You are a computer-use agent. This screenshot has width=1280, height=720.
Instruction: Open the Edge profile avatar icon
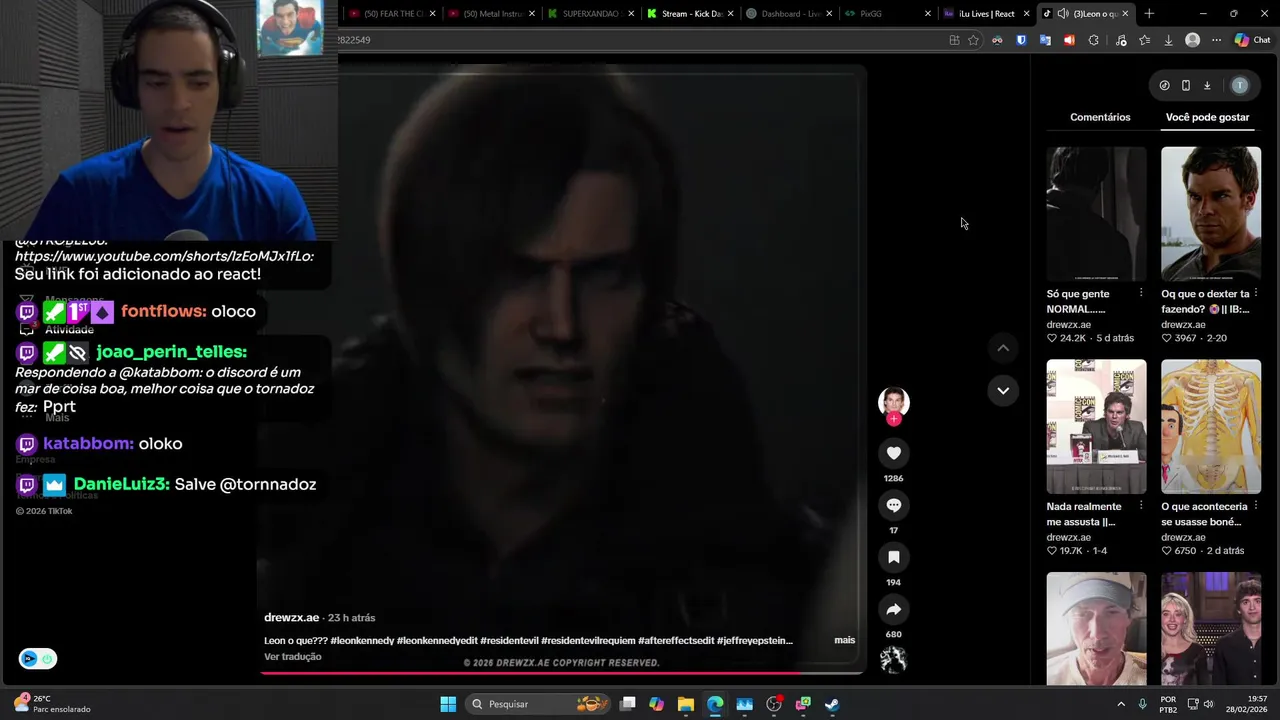click(1192, 40)
